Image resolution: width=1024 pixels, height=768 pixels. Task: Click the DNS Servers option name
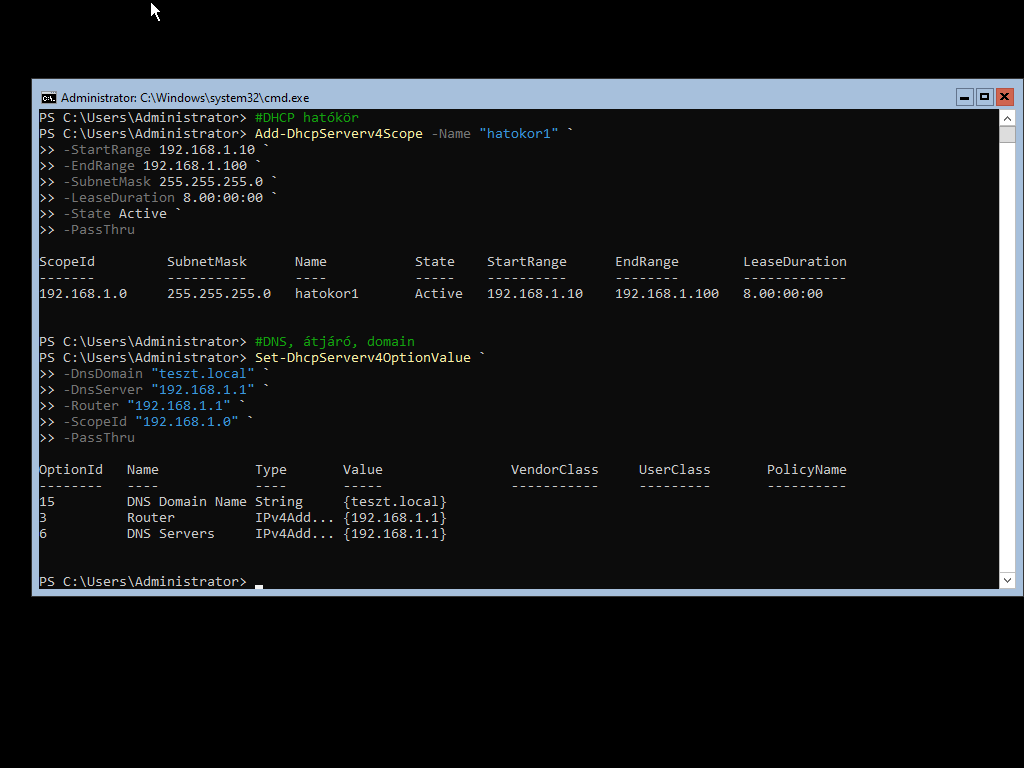click(x=170, y=534)
